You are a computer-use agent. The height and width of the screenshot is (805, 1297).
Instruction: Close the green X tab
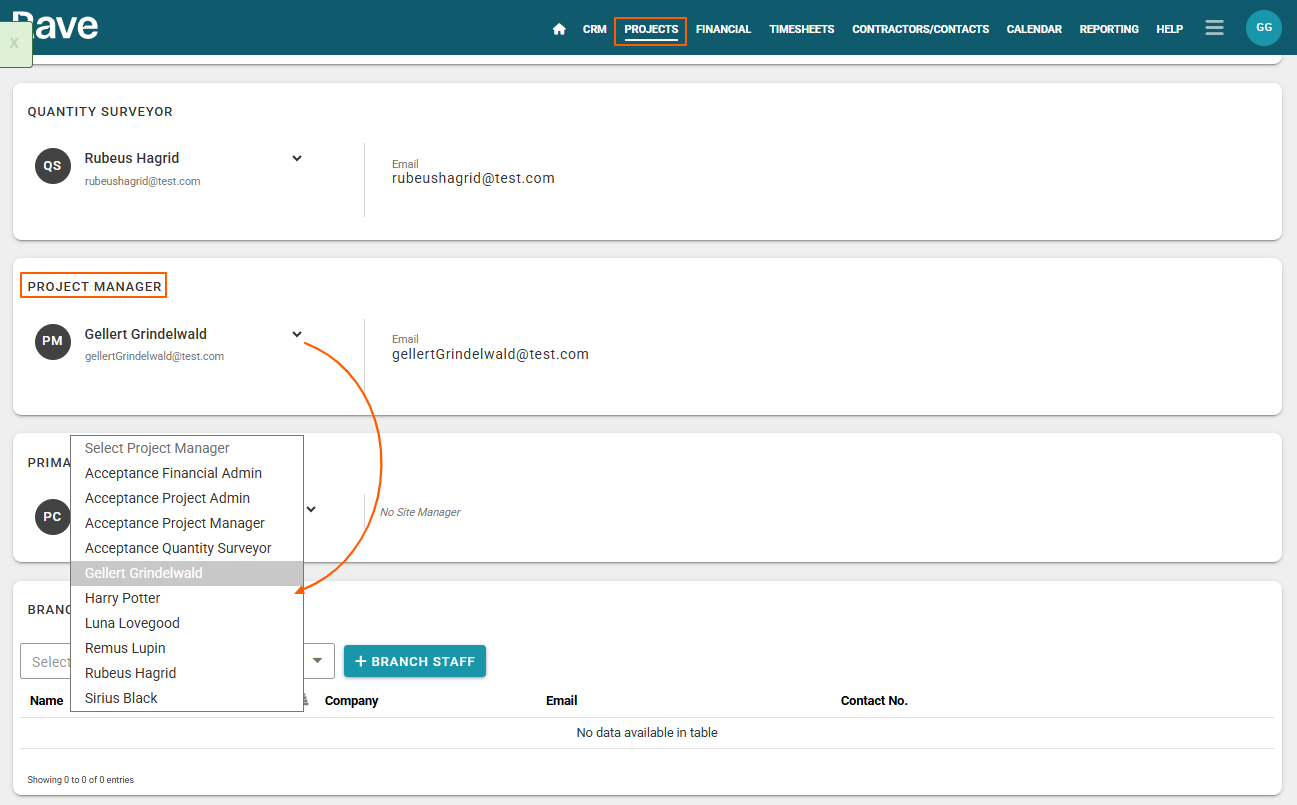(x=14, y=43)
